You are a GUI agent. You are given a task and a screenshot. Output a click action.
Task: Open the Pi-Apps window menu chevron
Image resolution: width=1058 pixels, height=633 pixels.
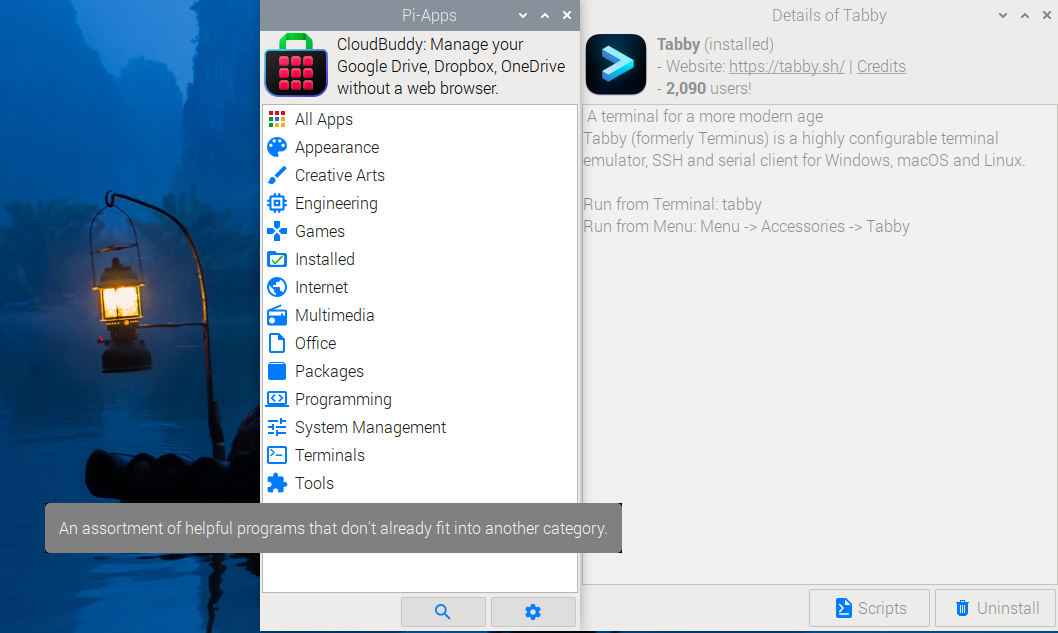click(x=523, y=16)
